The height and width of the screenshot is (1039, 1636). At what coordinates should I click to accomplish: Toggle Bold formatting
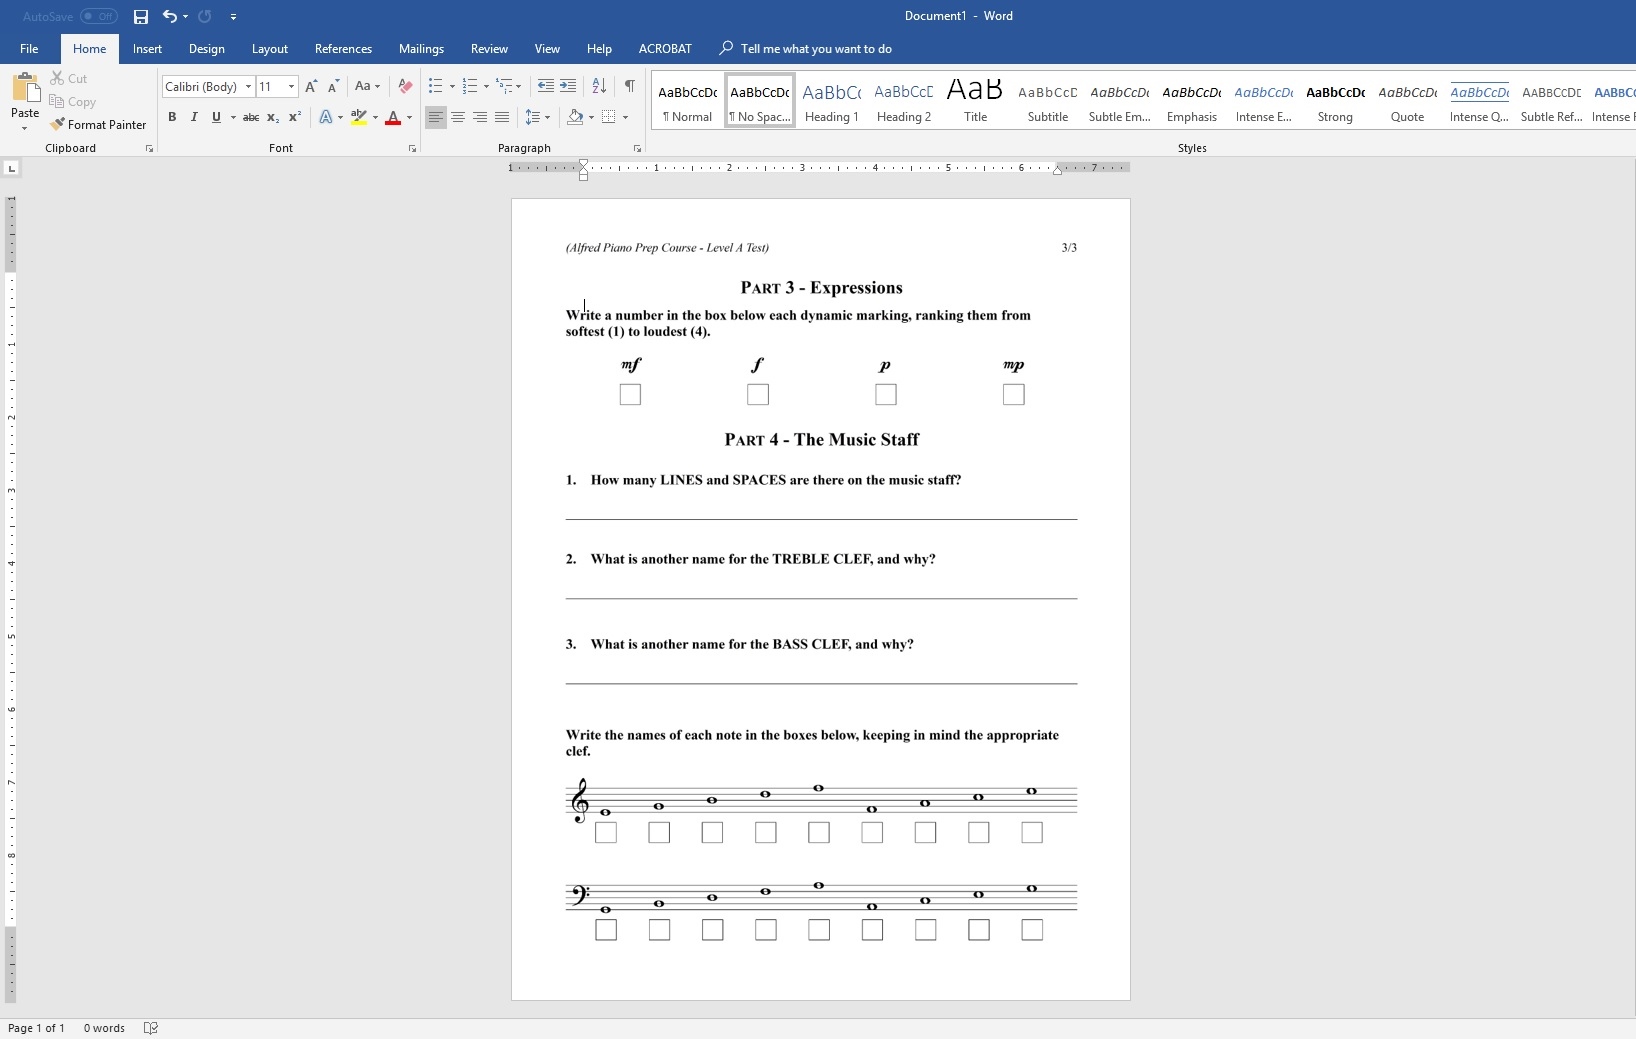(172, 117)
